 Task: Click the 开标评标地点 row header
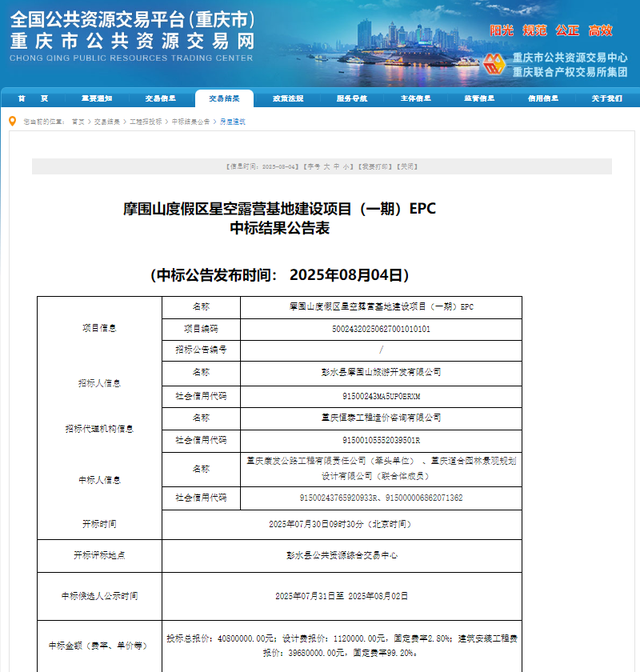(x=99, y=555)
